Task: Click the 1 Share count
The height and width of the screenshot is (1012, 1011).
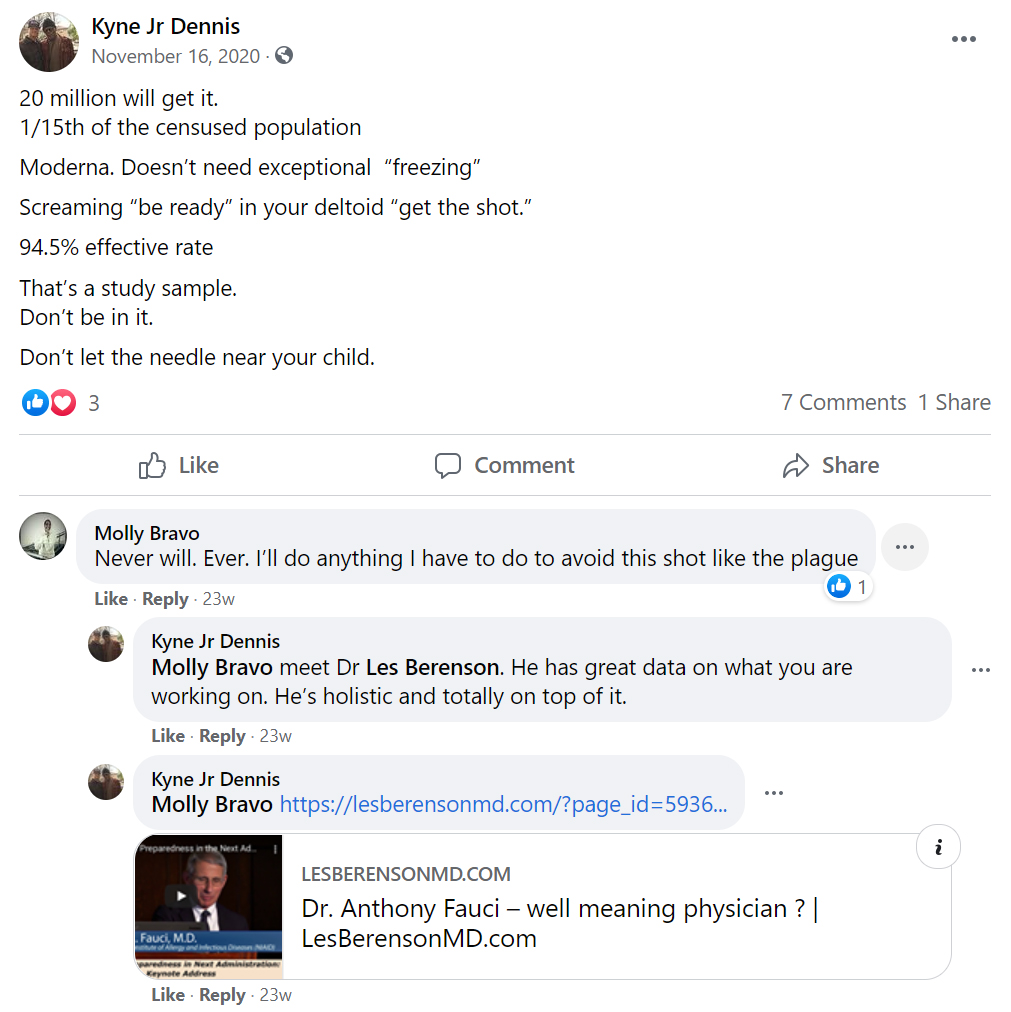Action: click(954, 402)
